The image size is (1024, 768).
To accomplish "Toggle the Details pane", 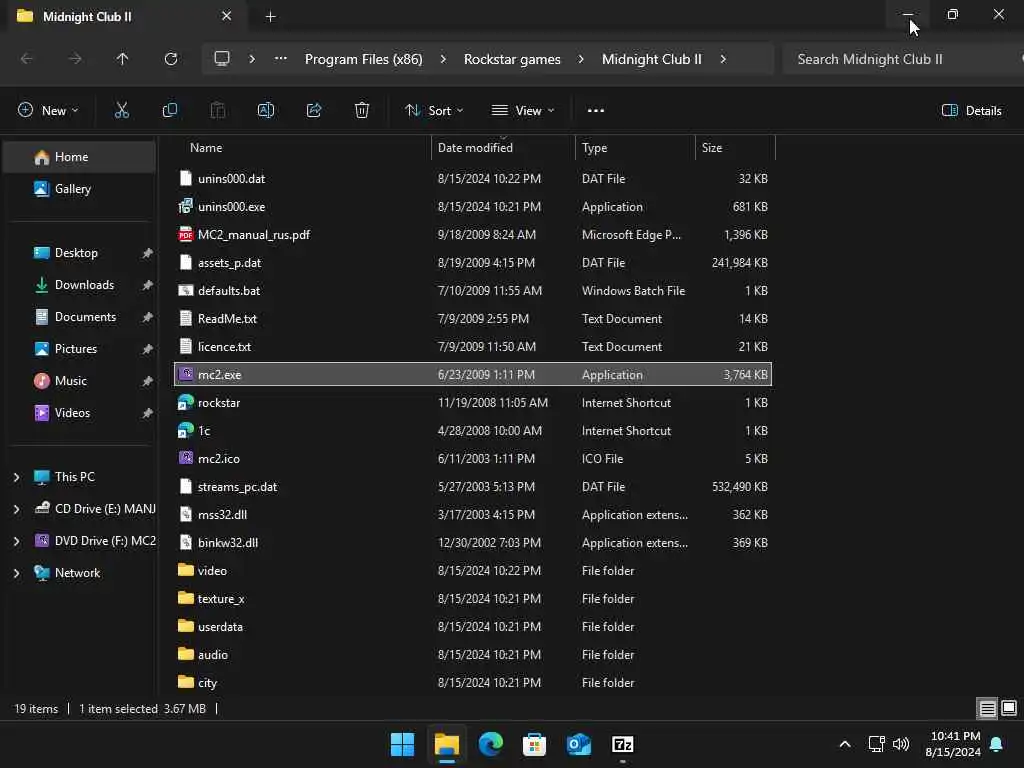I will point(972,110).
